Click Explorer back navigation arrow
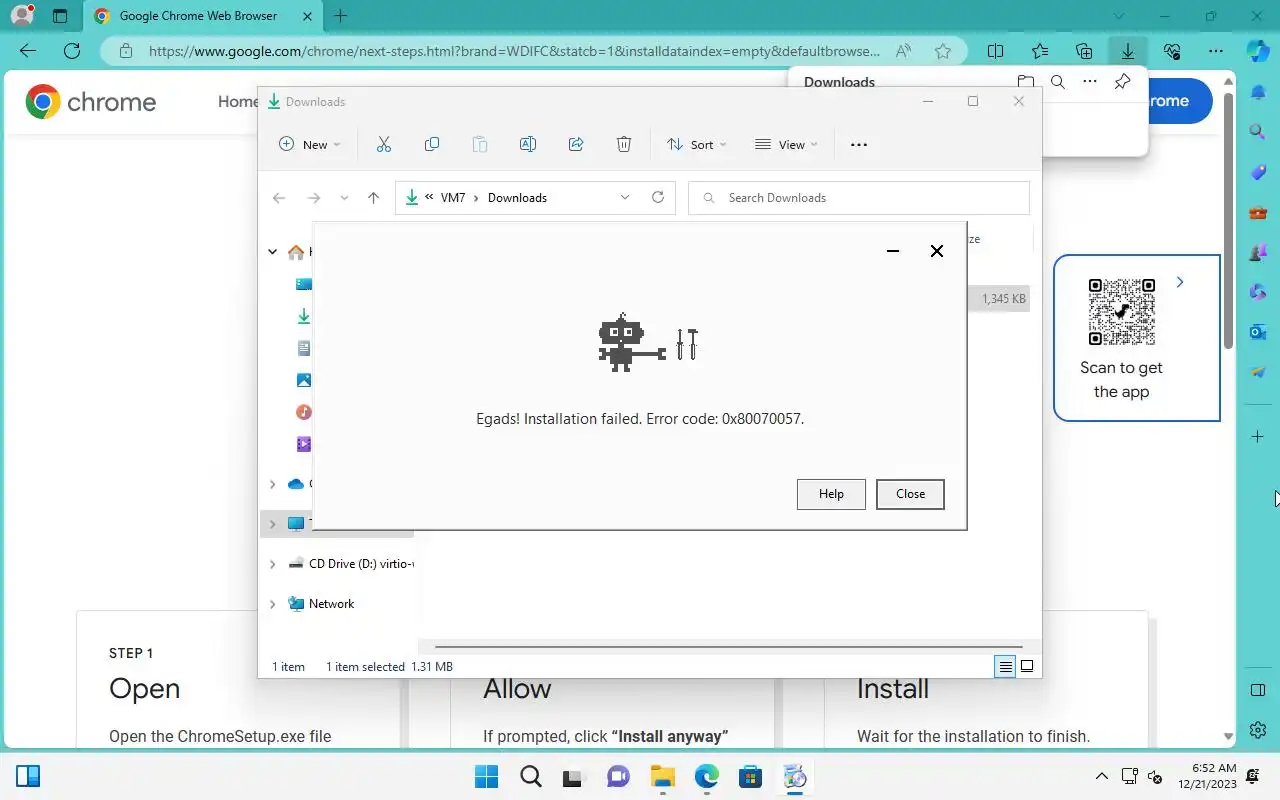The width and height of the screenshot is (1280, 800). click(279, 198)
